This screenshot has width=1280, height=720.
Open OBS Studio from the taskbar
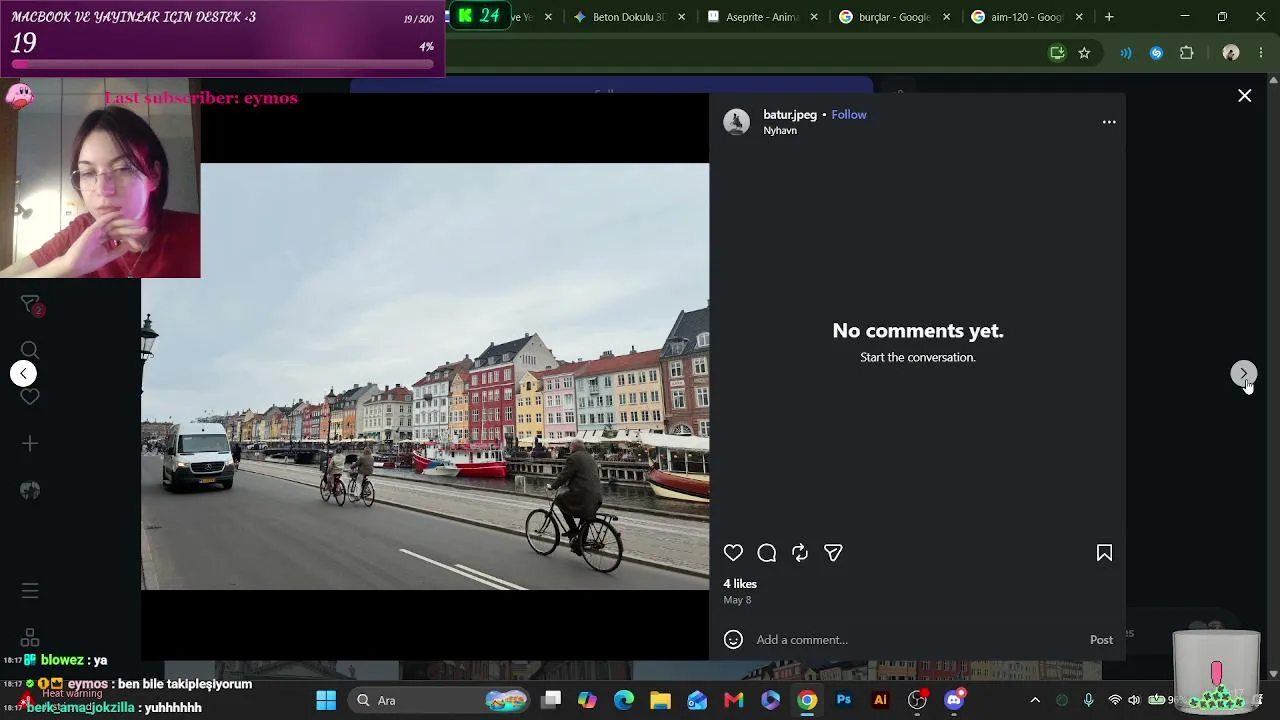click(917, 700)
